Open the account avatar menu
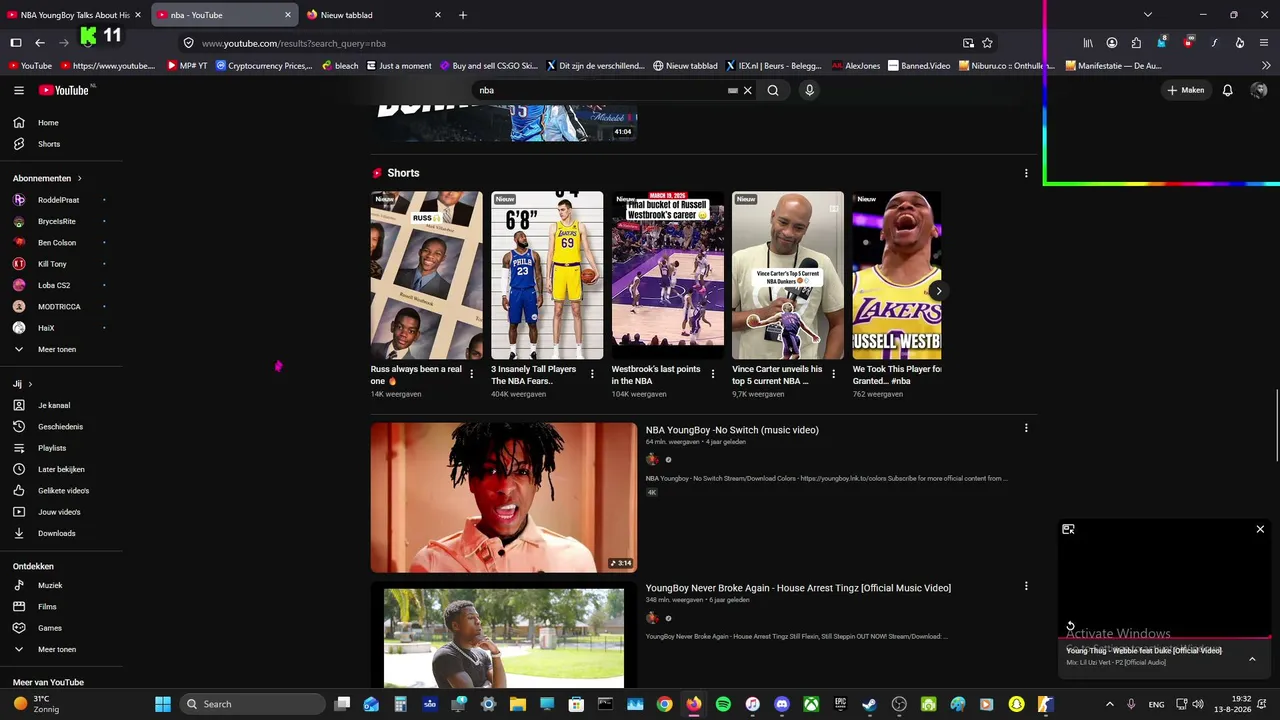Screen dimensions: 1280x720 1259,90
